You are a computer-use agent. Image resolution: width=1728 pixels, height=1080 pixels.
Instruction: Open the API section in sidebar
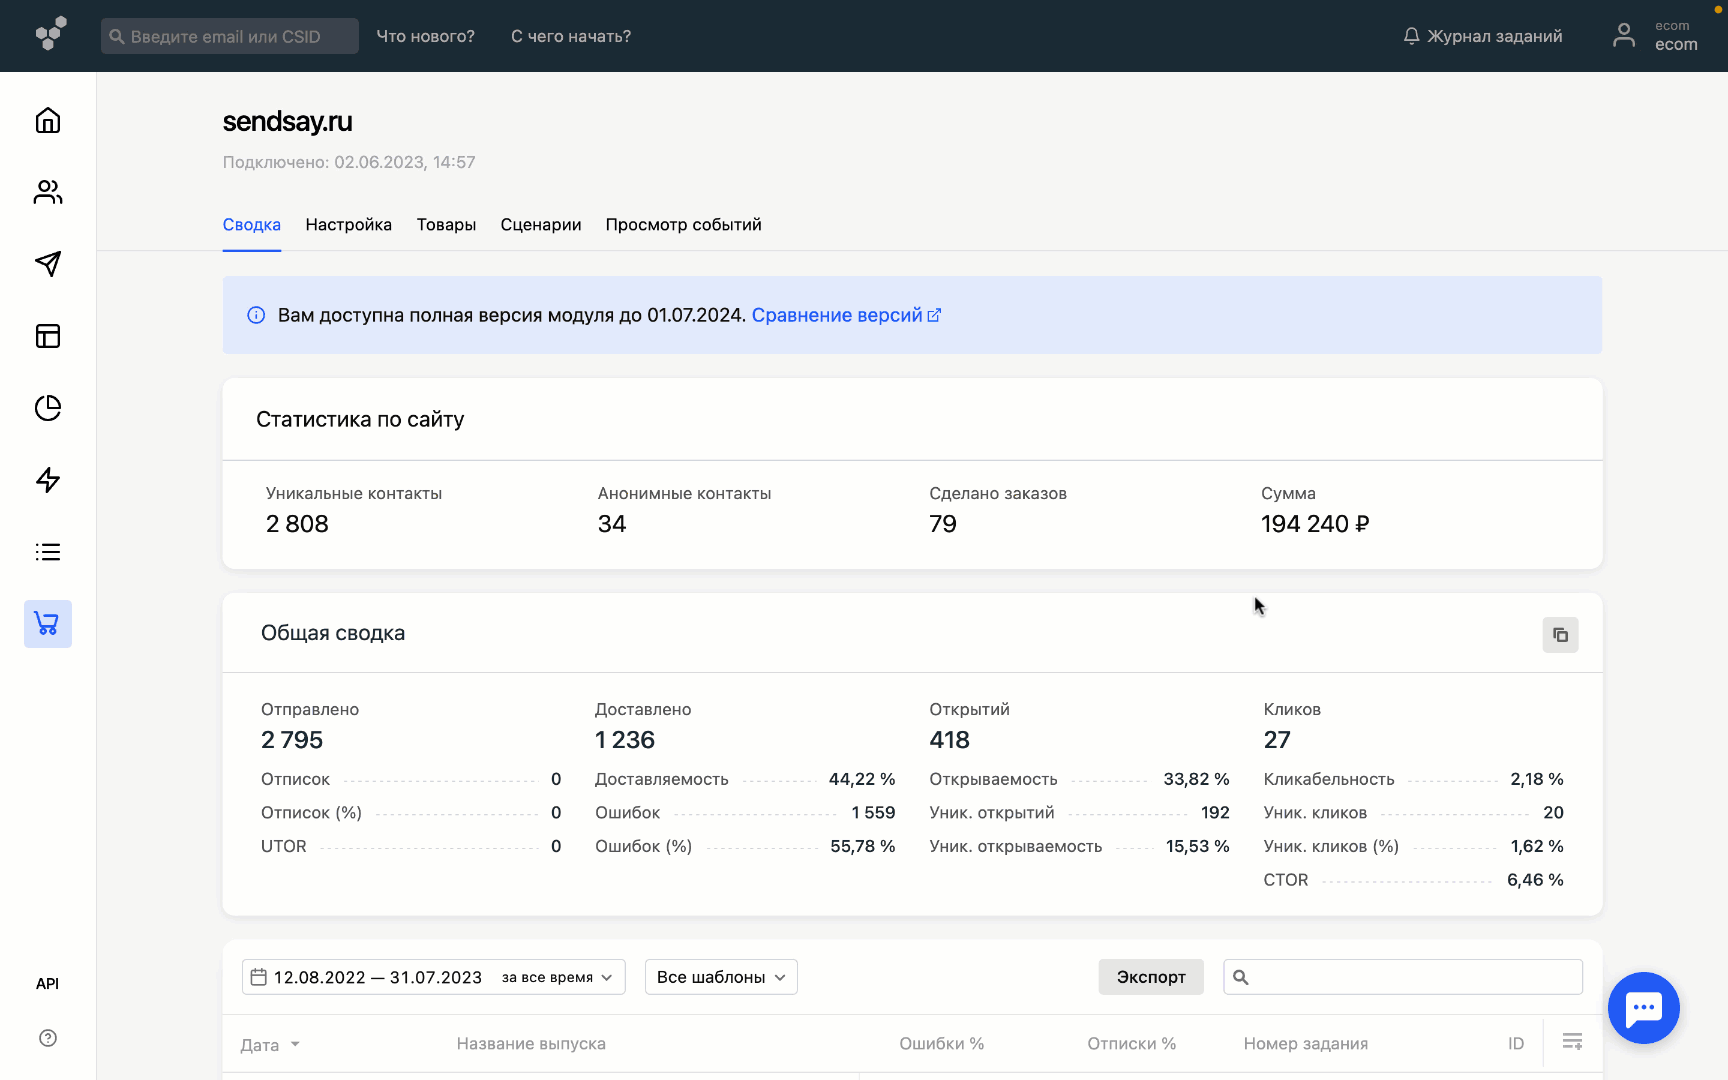47,984
